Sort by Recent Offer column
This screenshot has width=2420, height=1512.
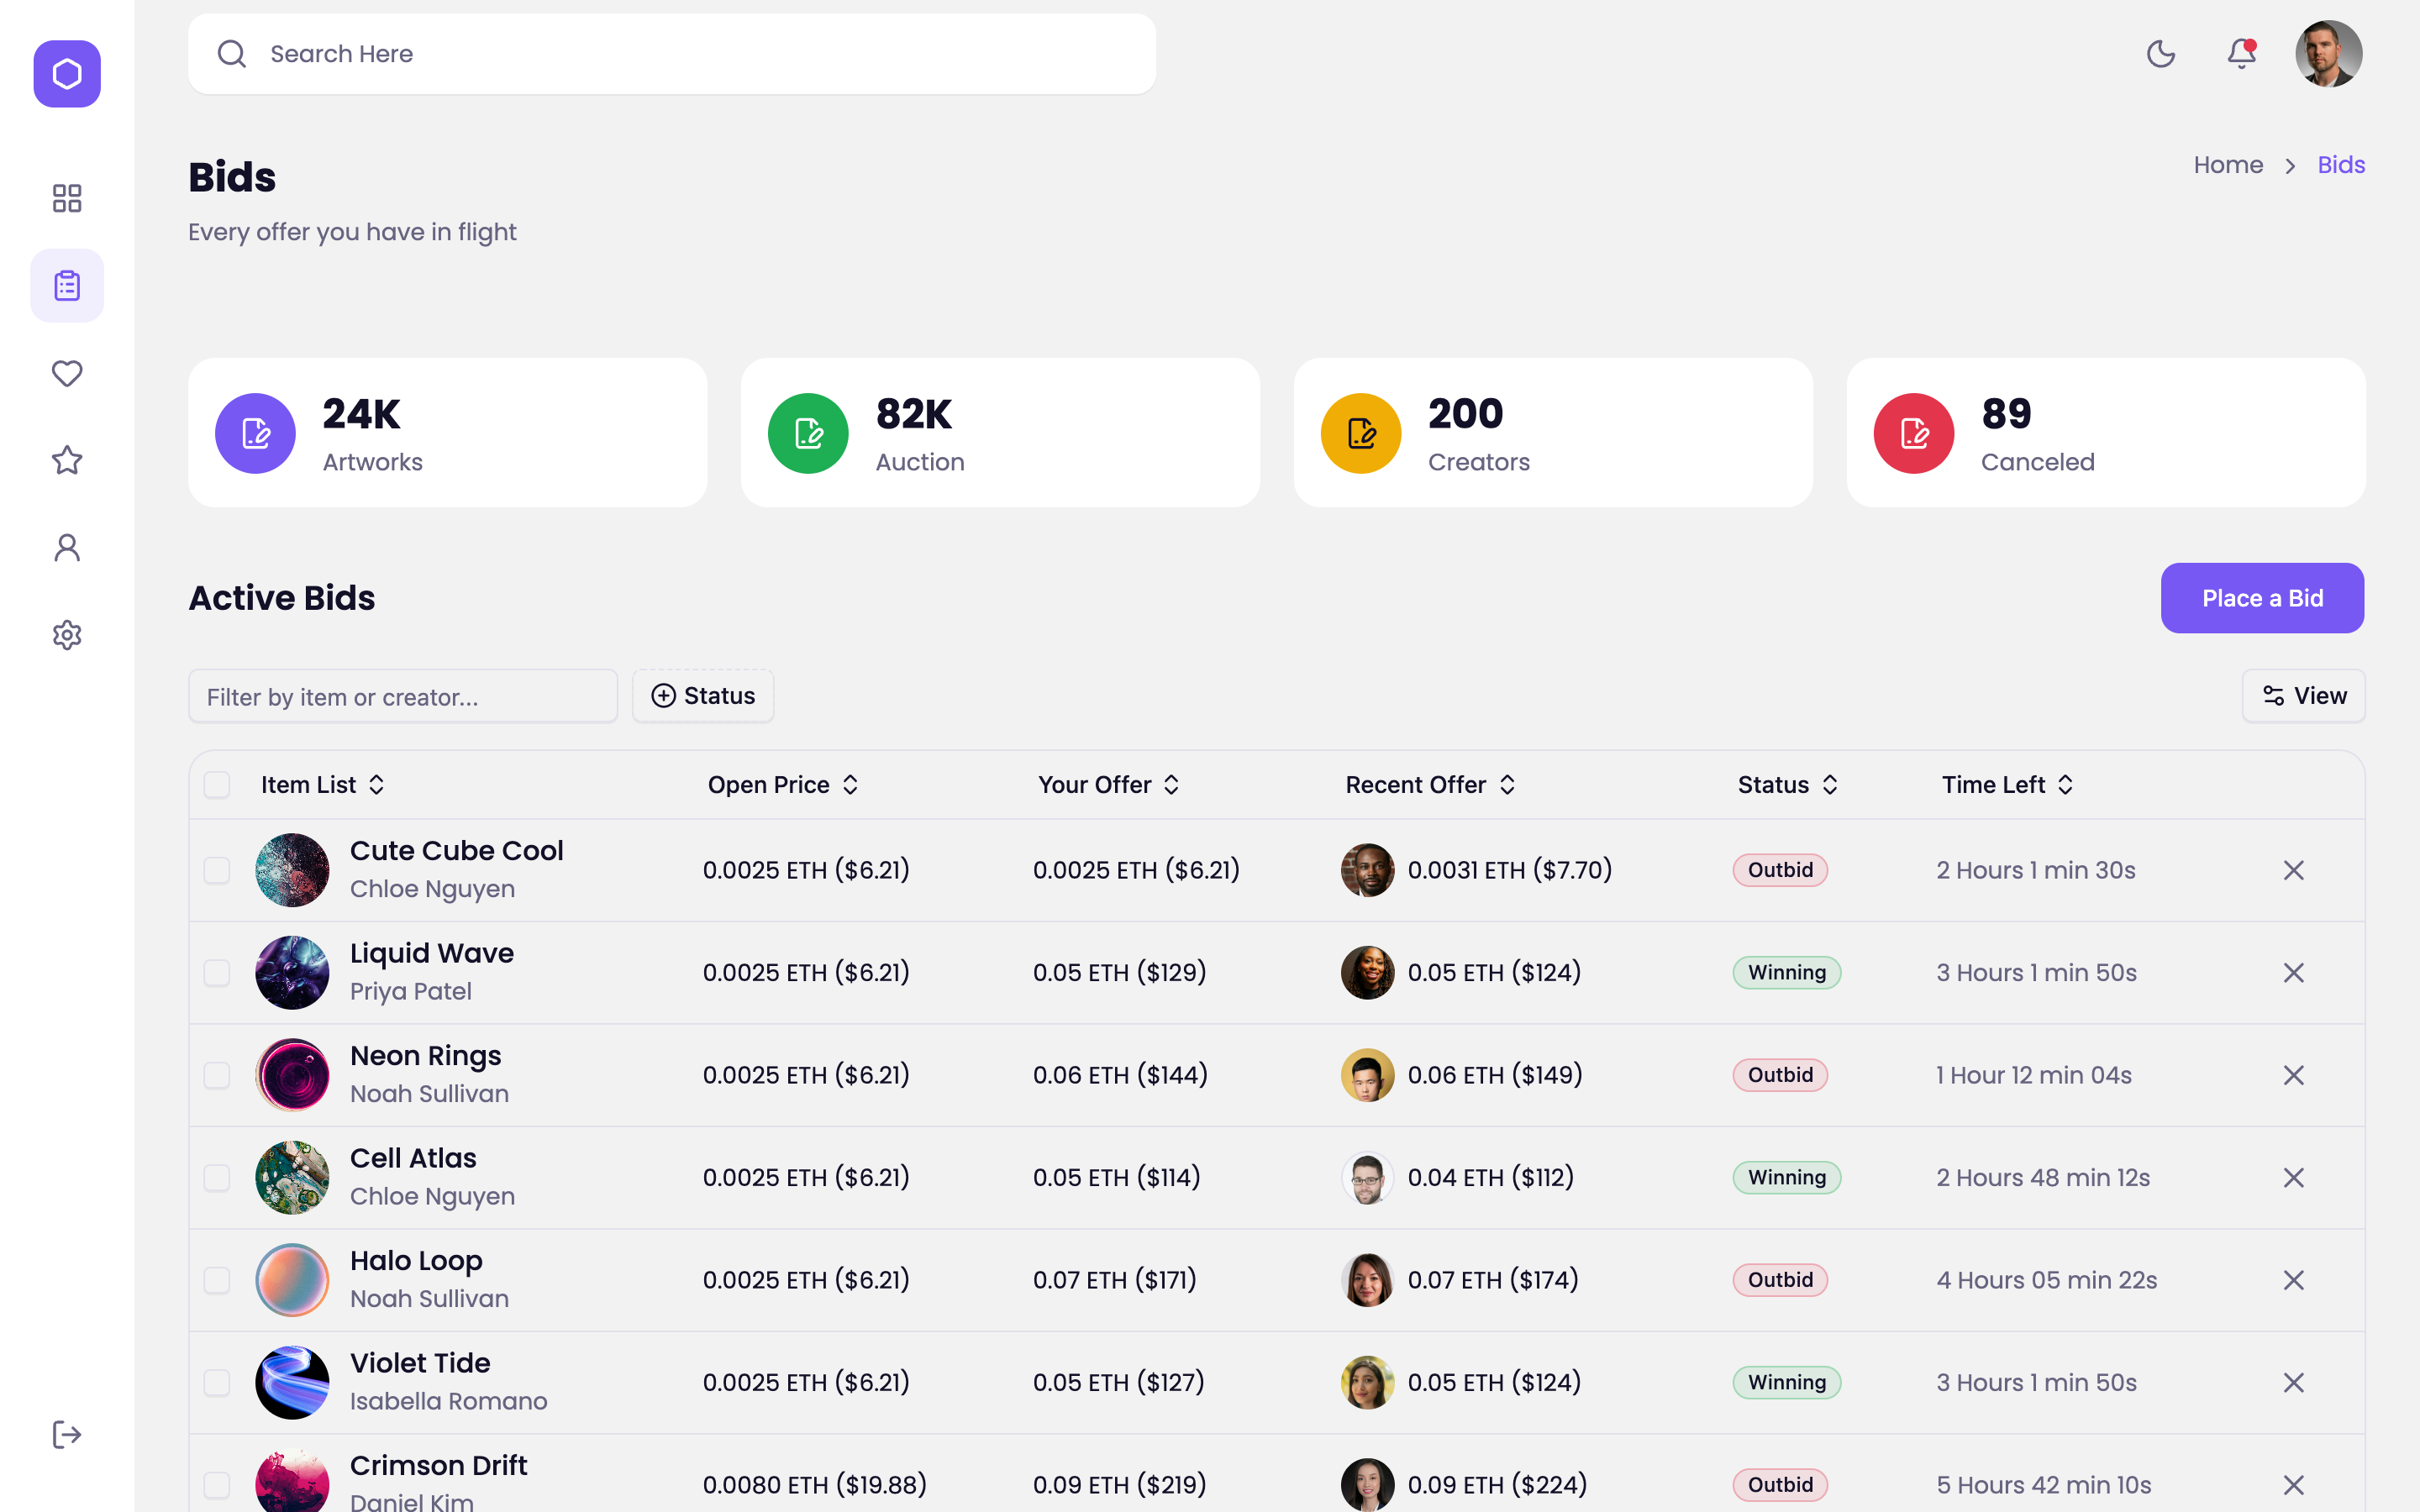point(1430,785)
